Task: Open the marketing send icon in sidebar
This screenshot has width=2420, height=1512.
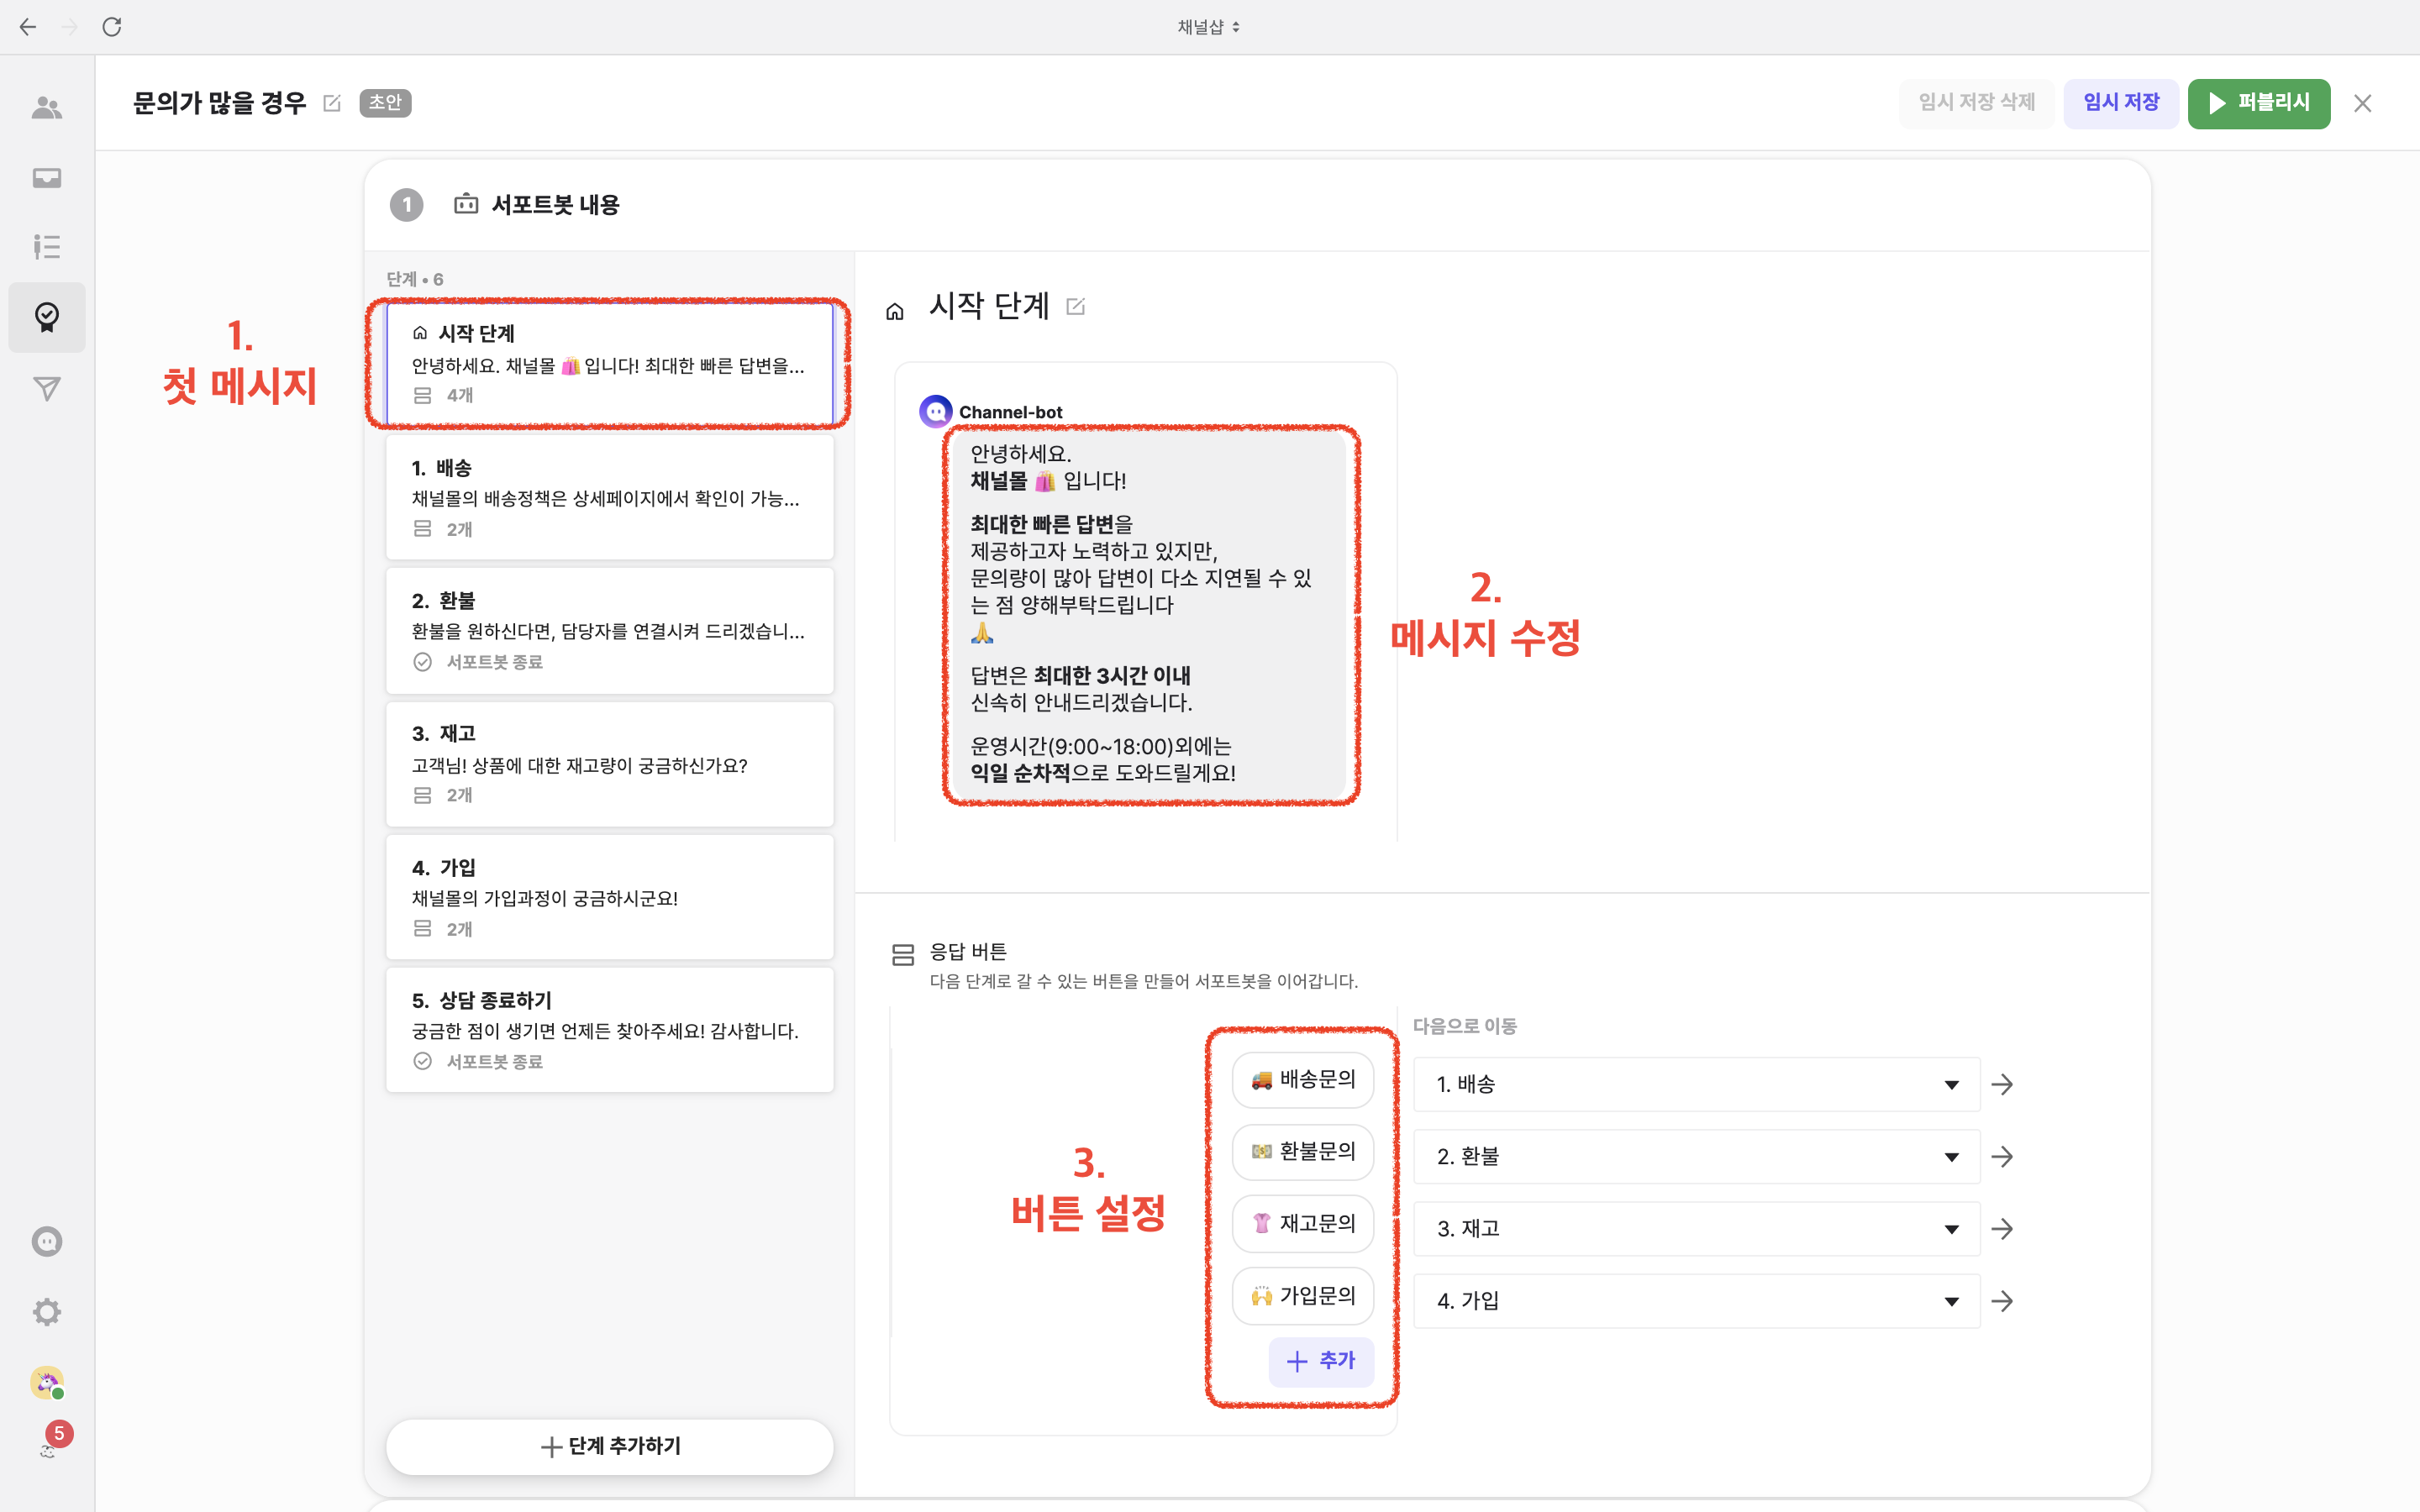Action: (47, 388)
